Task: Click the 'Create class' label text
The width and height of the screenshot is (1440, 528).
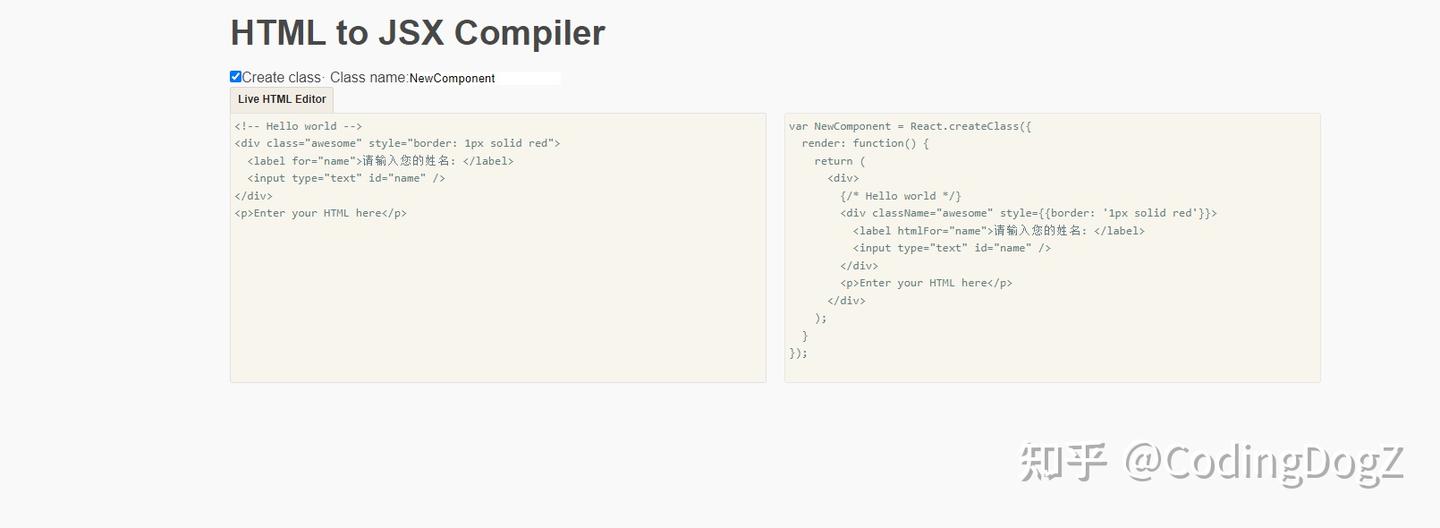Action: point(281,77)
